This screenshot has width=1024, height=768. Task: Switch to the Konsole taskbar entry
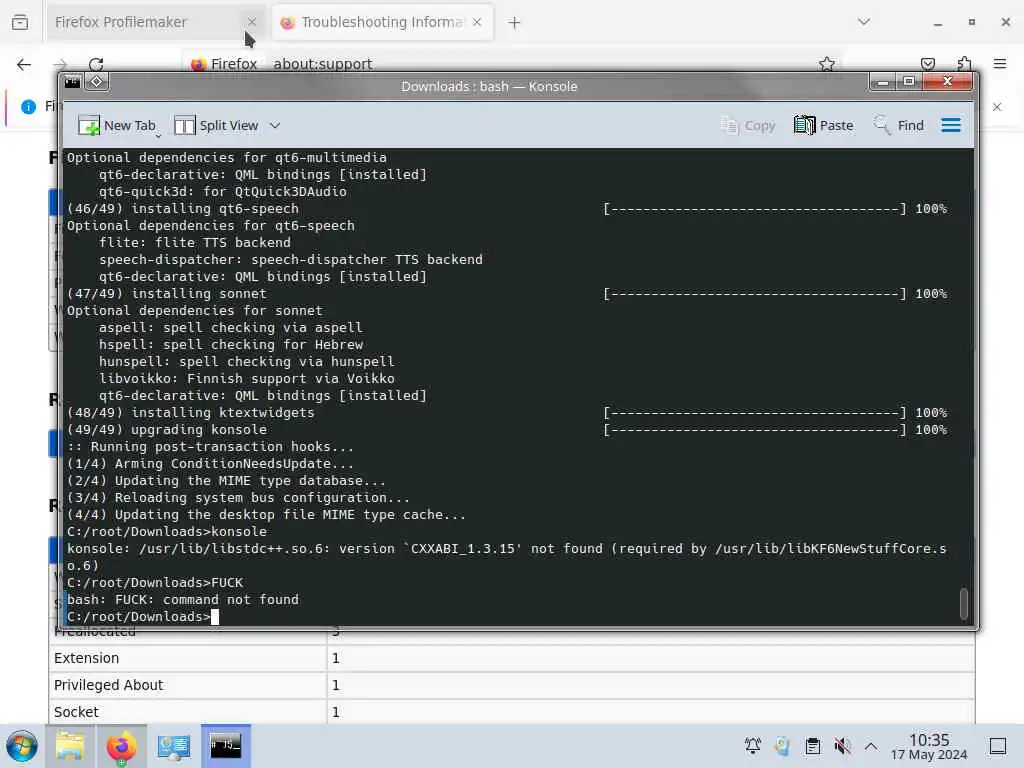pos(225,746)
